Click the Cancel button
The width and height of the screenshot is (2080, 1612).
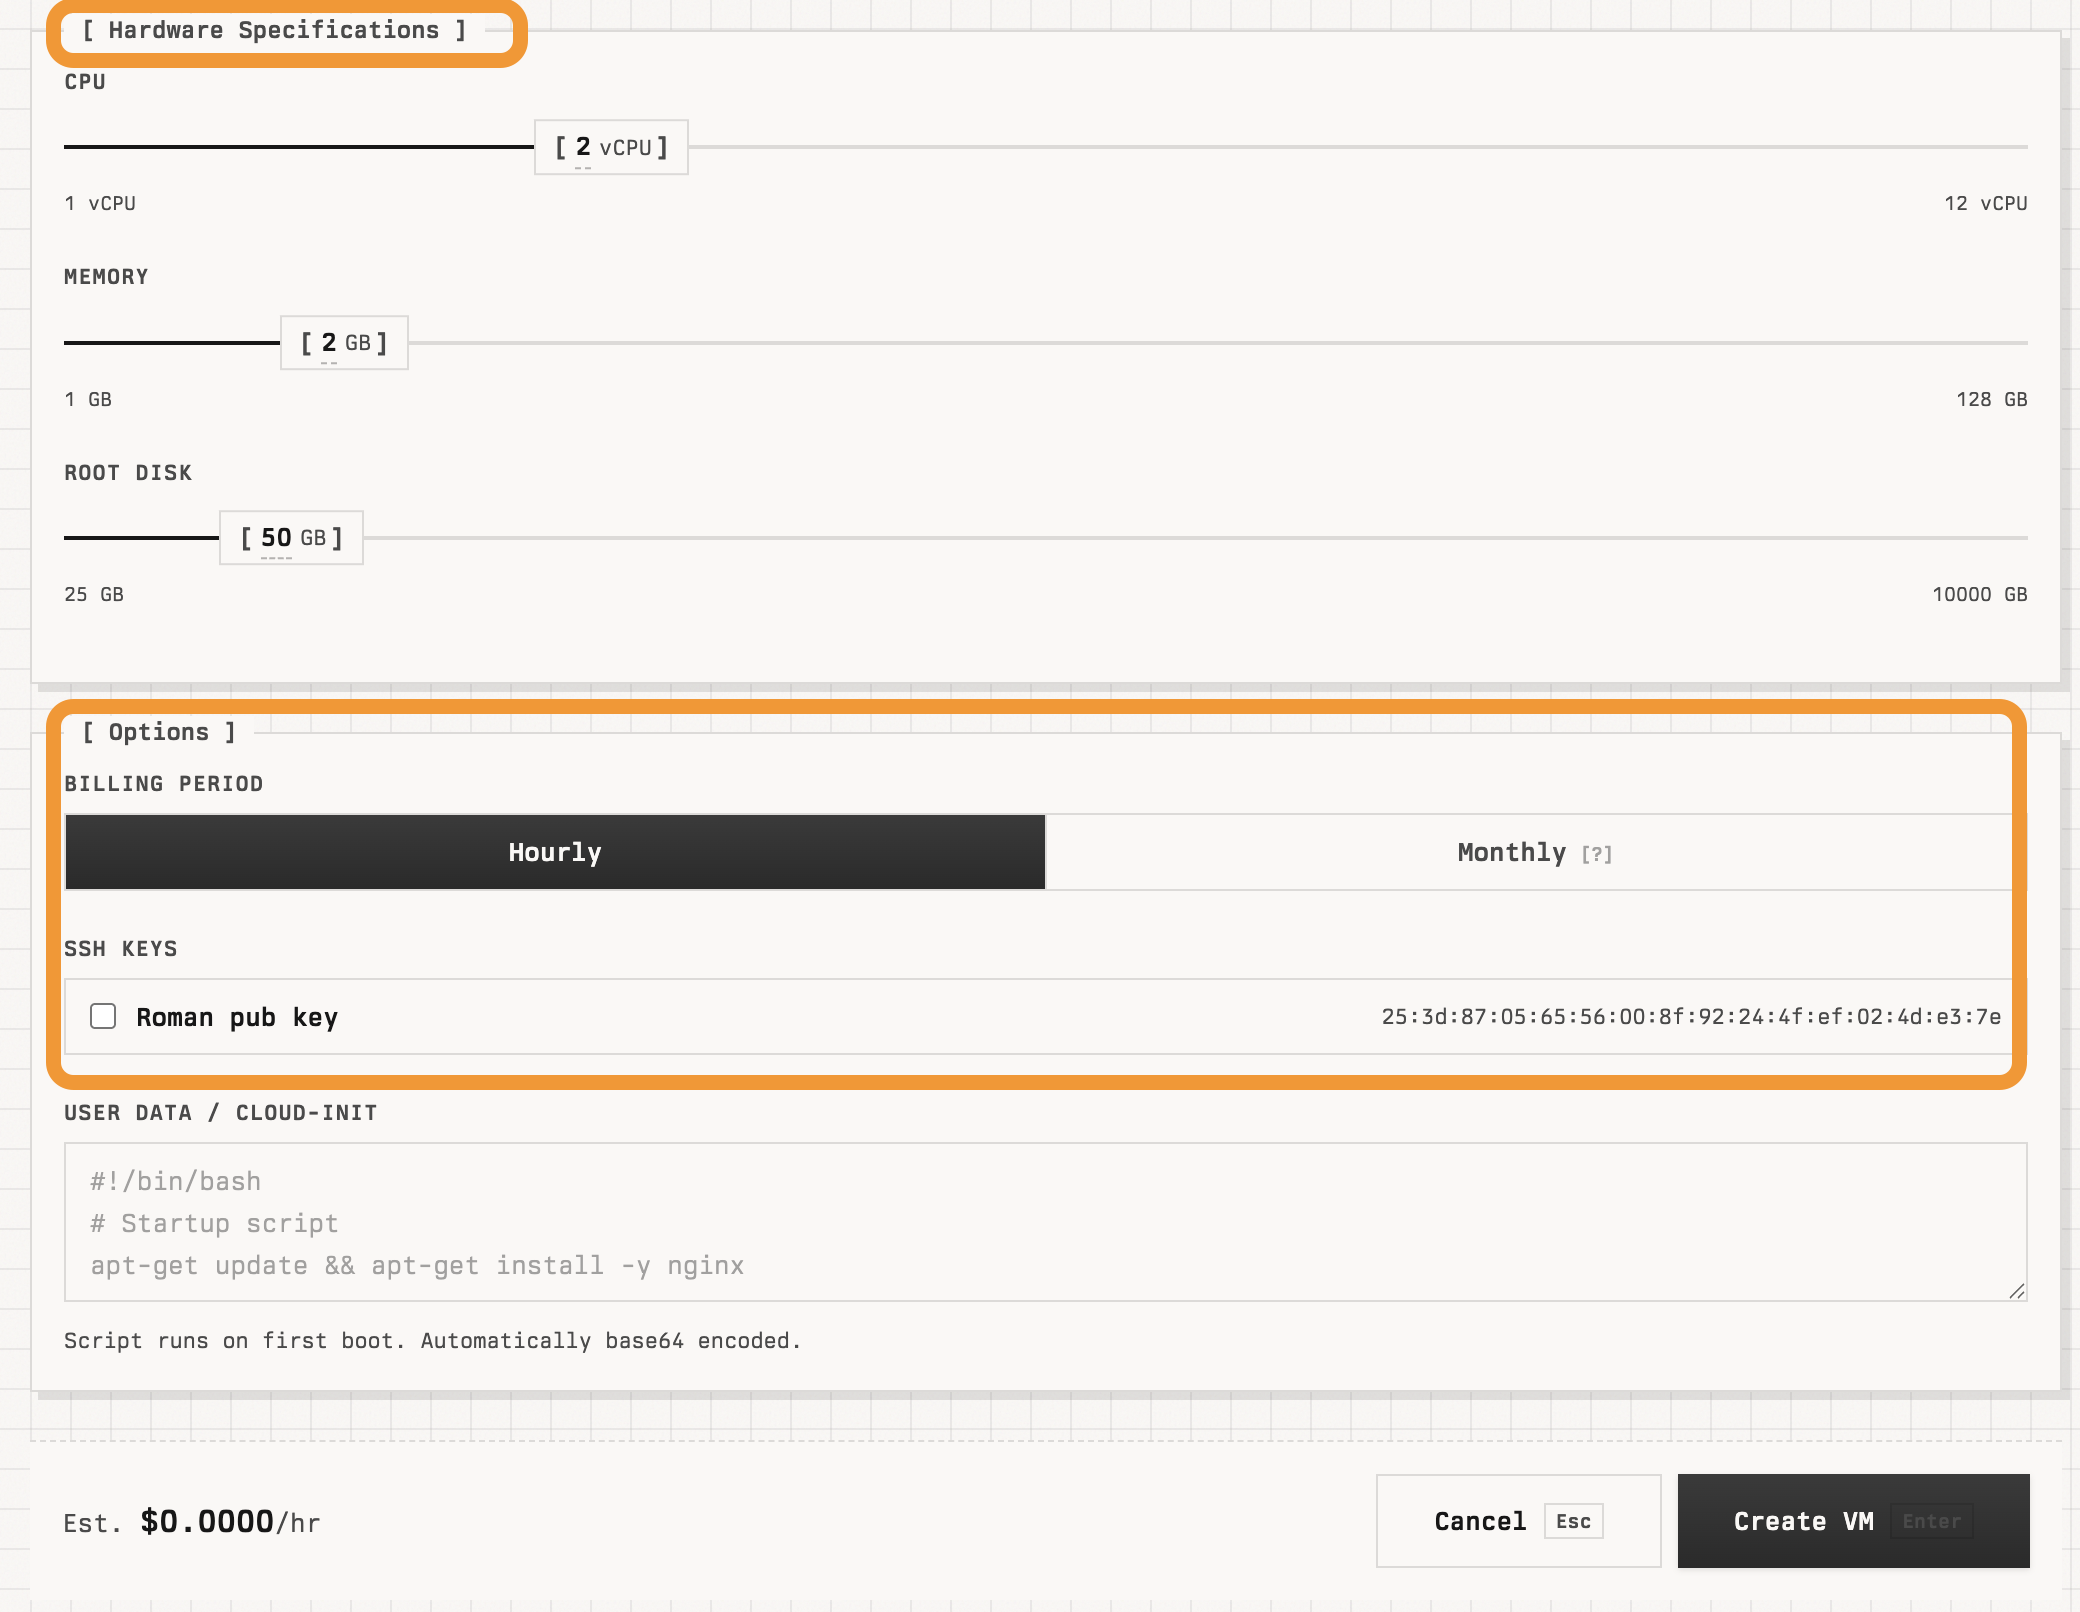tap(1518, 1521)
